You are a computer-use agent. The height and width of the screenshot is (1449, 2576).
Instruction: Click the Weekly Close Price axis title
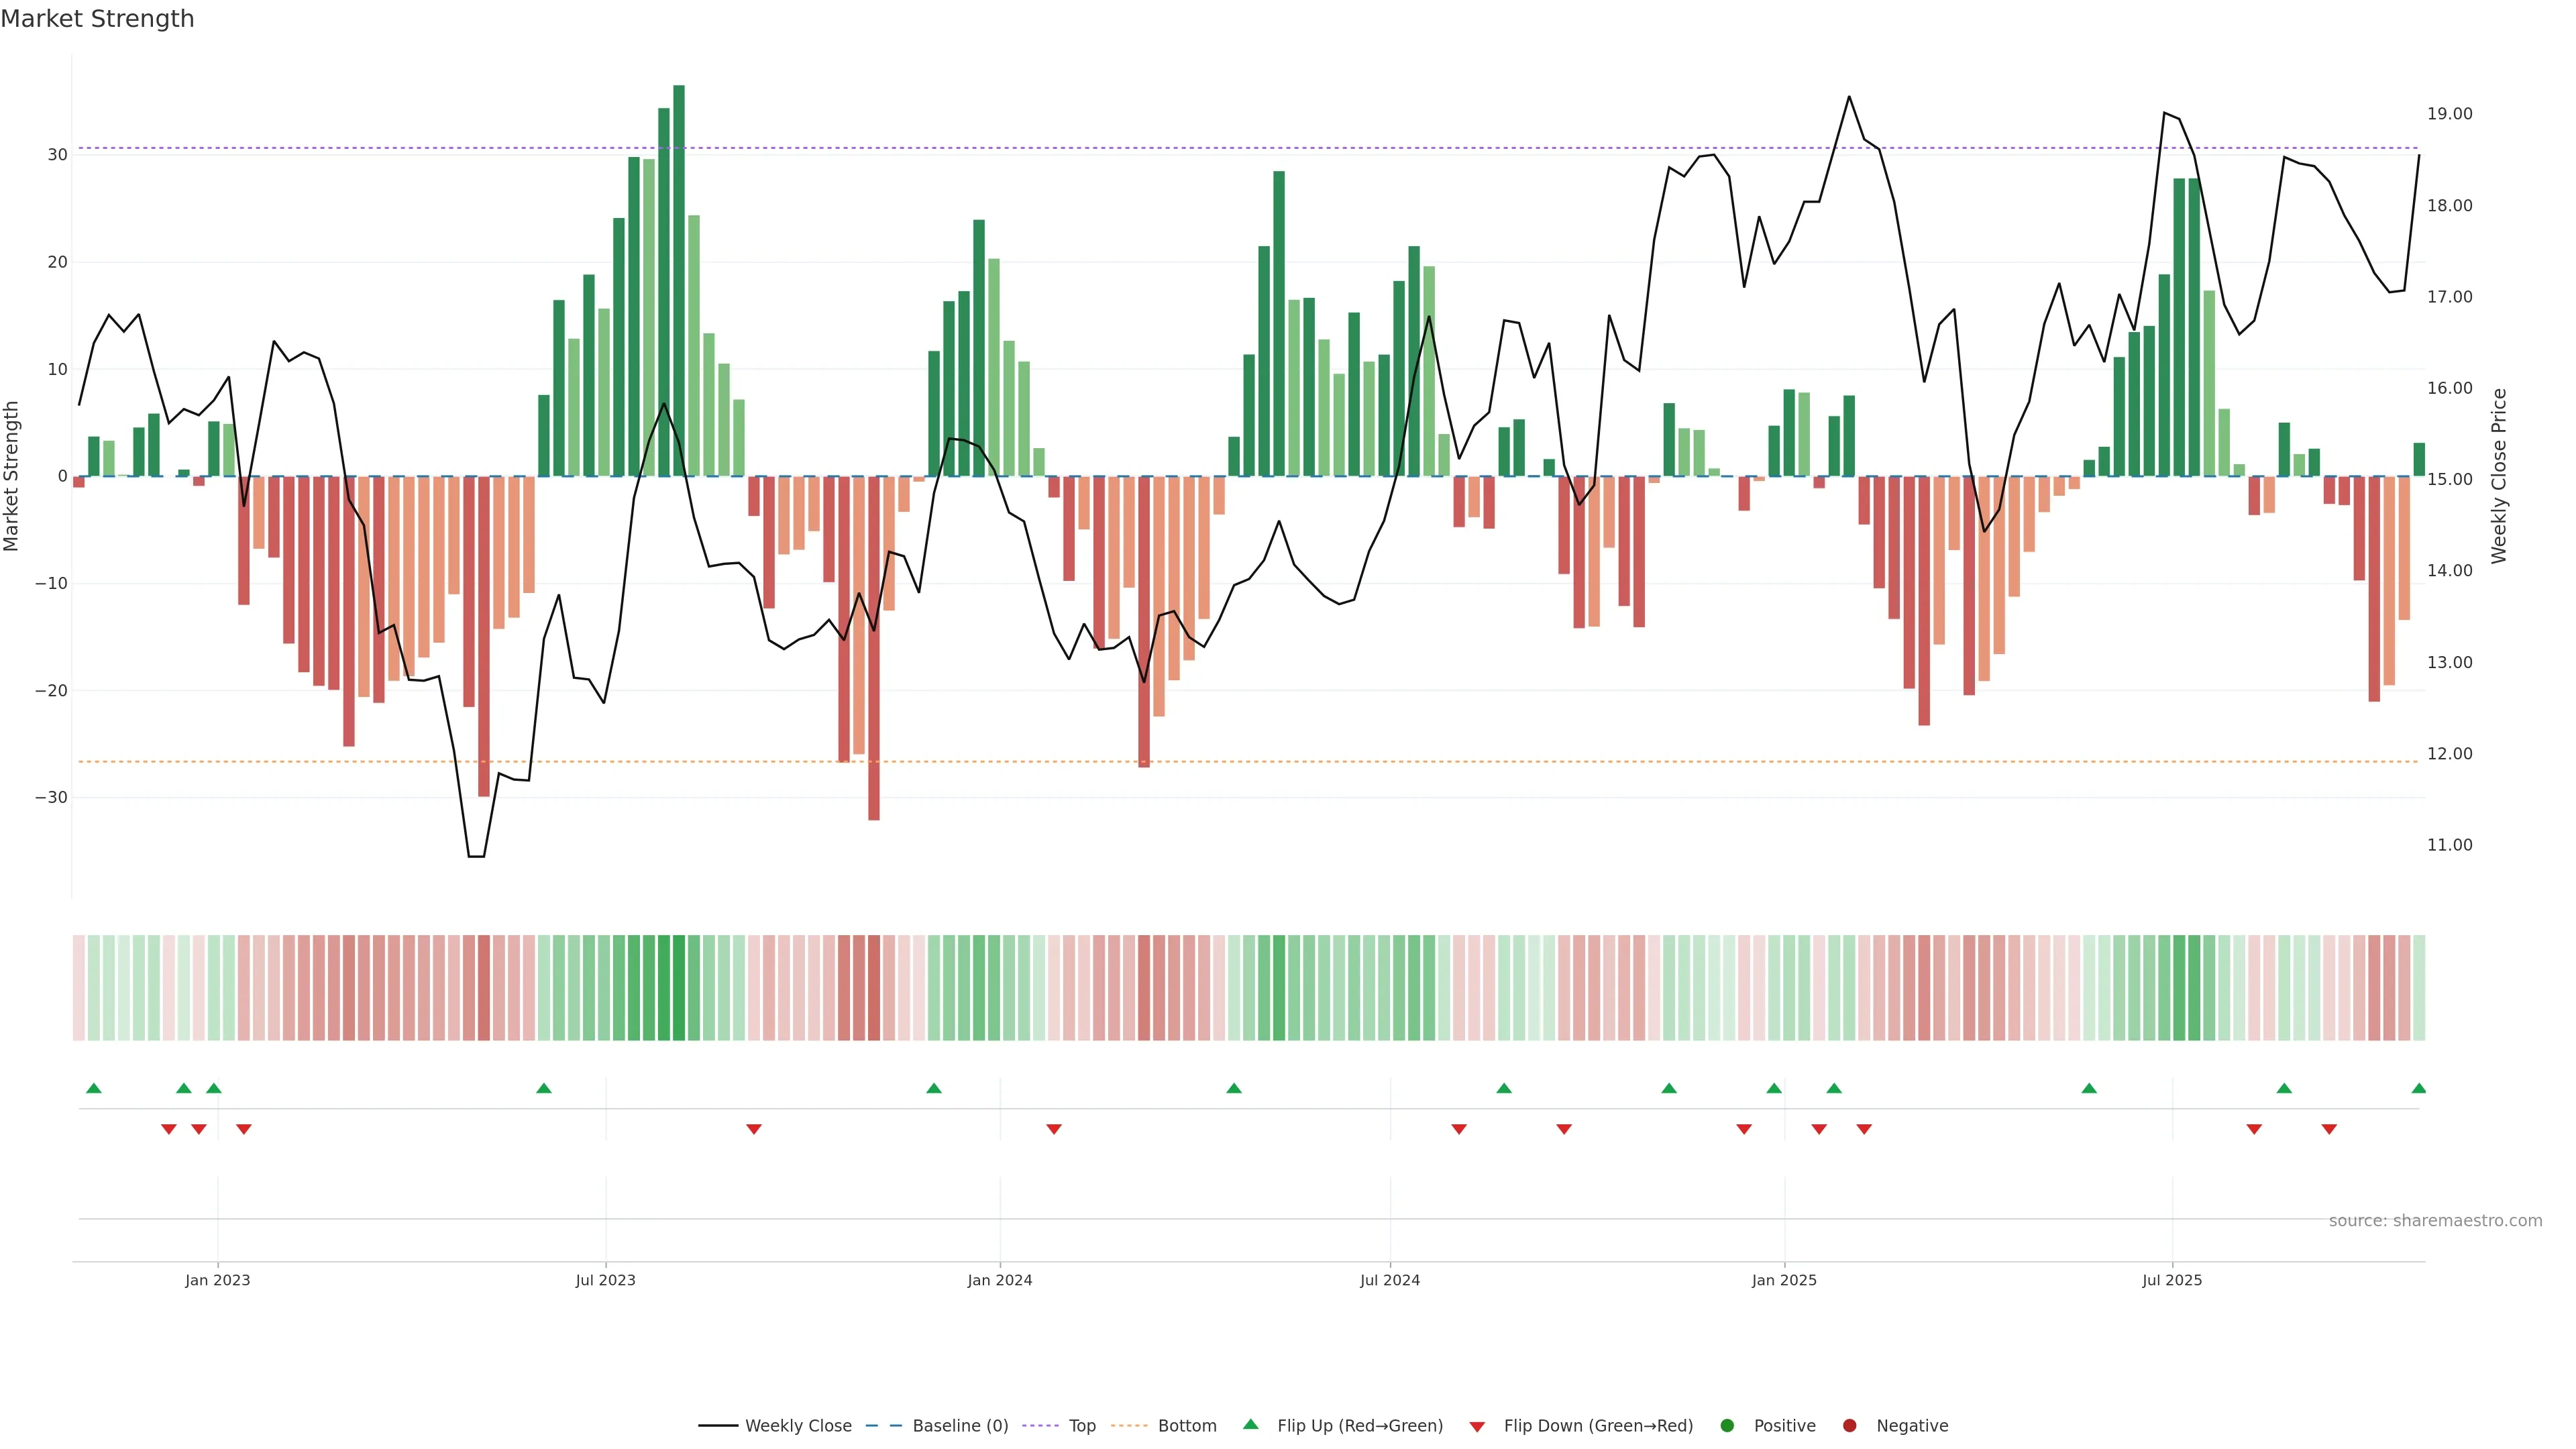click(2499, 476)
